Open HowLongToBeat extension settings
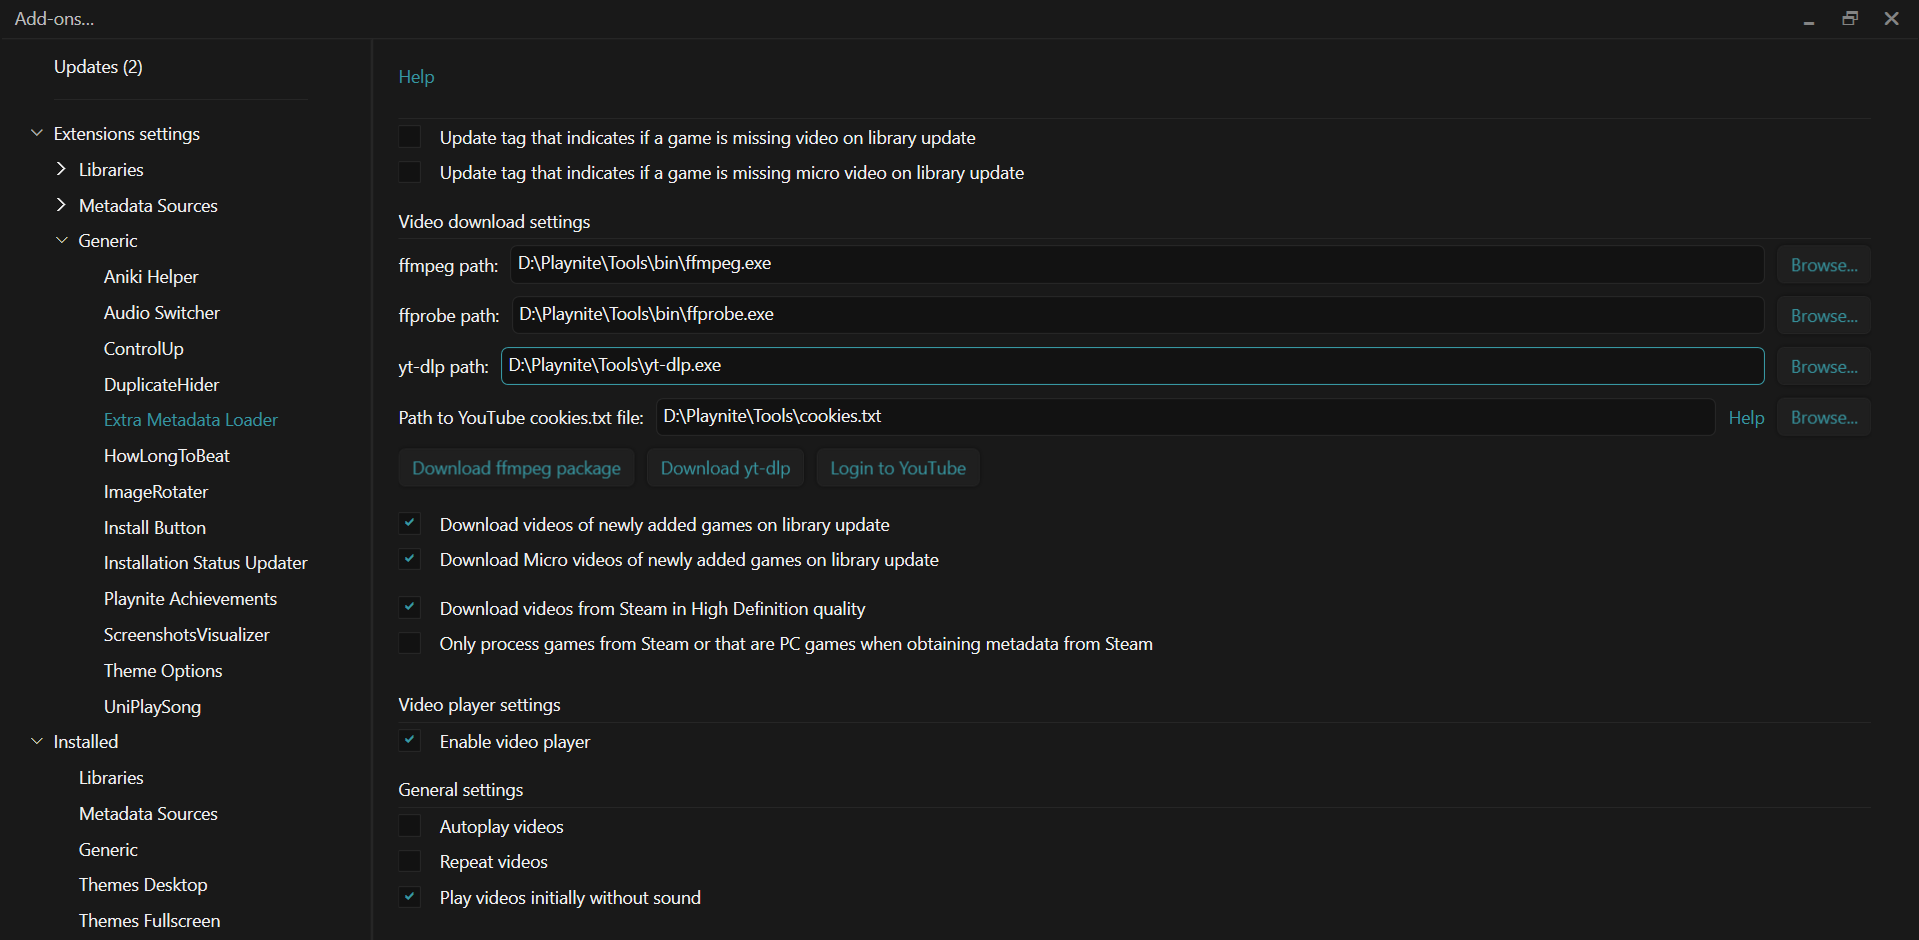Screen dimensions: 1919x940 [x=167, y=456]
